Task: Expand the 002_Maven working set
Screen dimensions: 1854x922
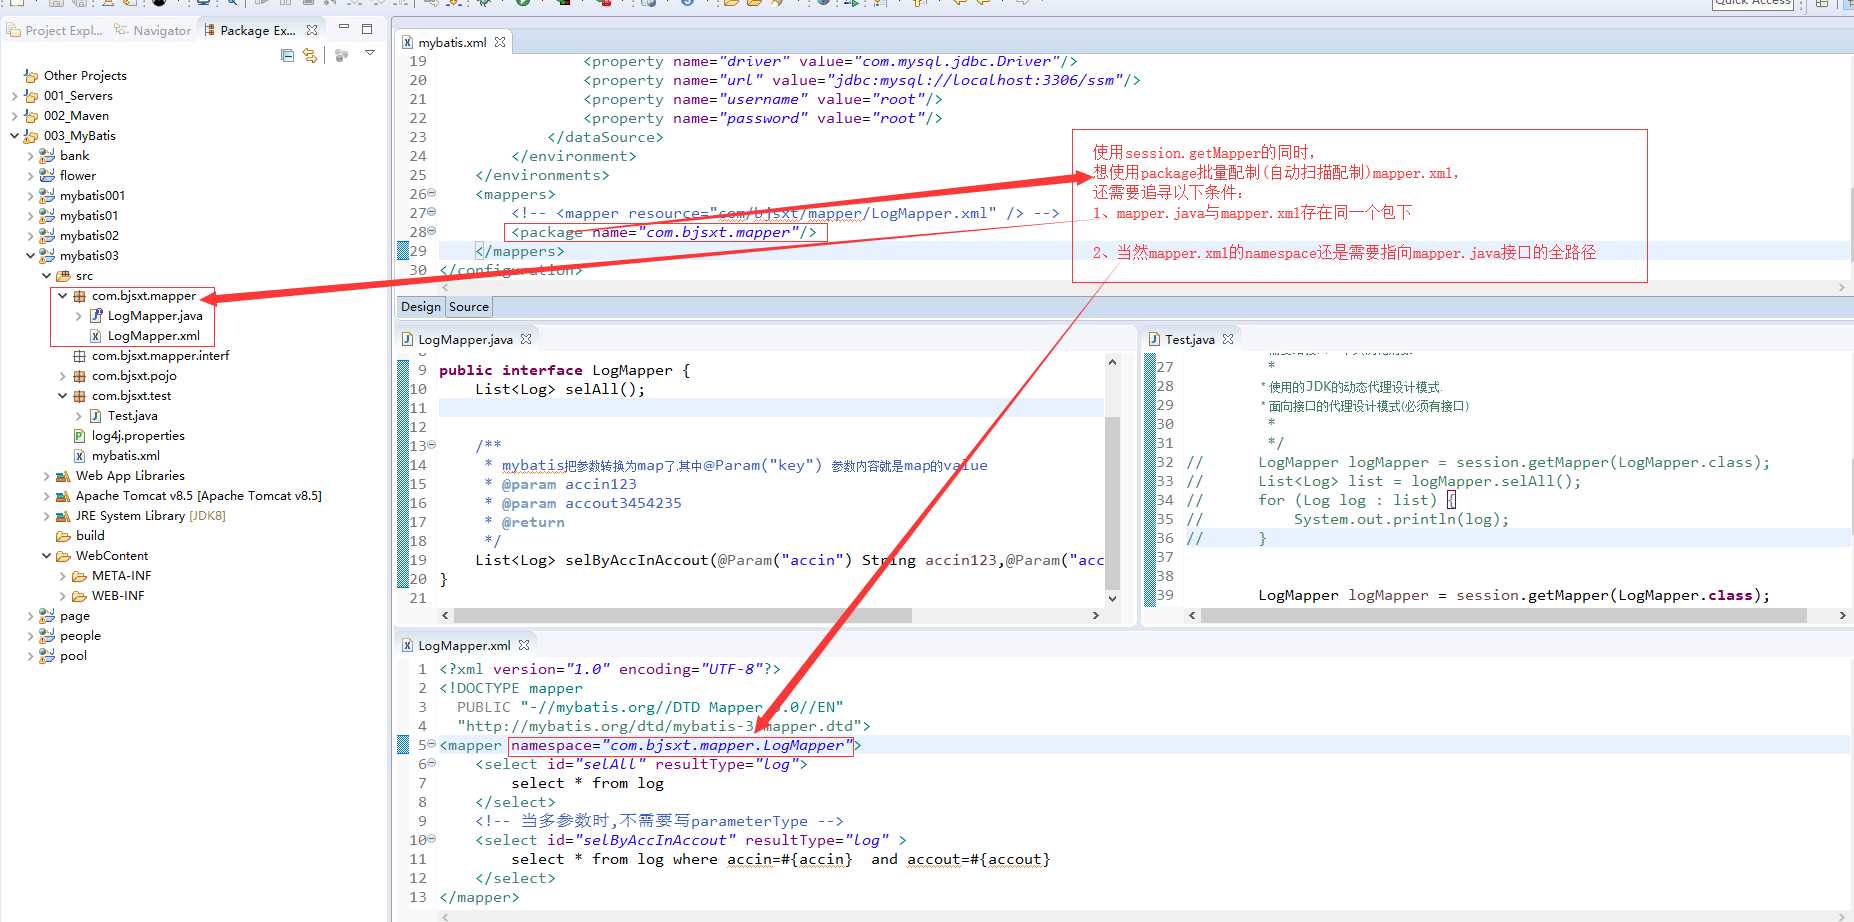Action: 14,116
